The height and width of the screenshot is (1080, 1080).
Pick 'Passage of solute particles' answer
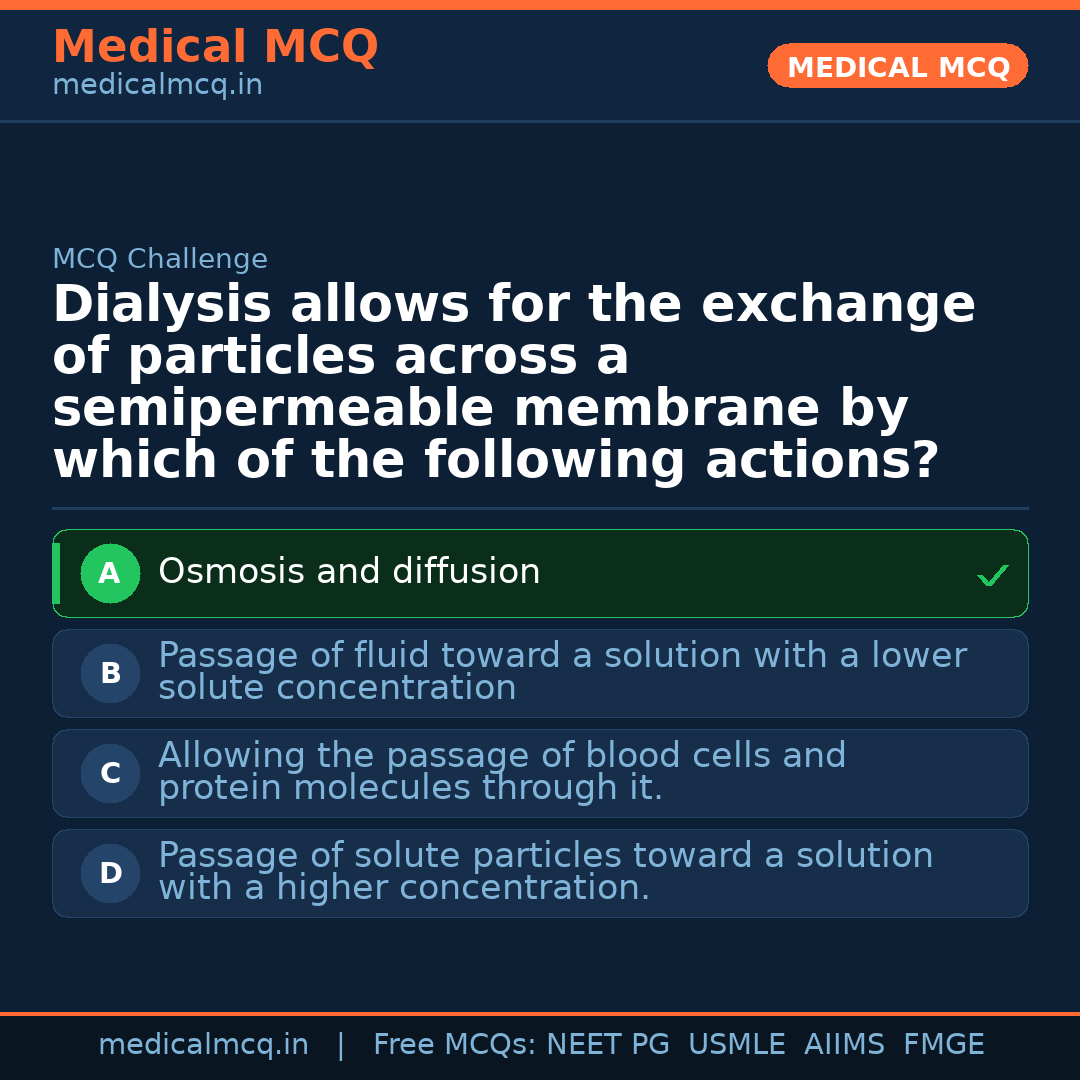tap(545, 871)
